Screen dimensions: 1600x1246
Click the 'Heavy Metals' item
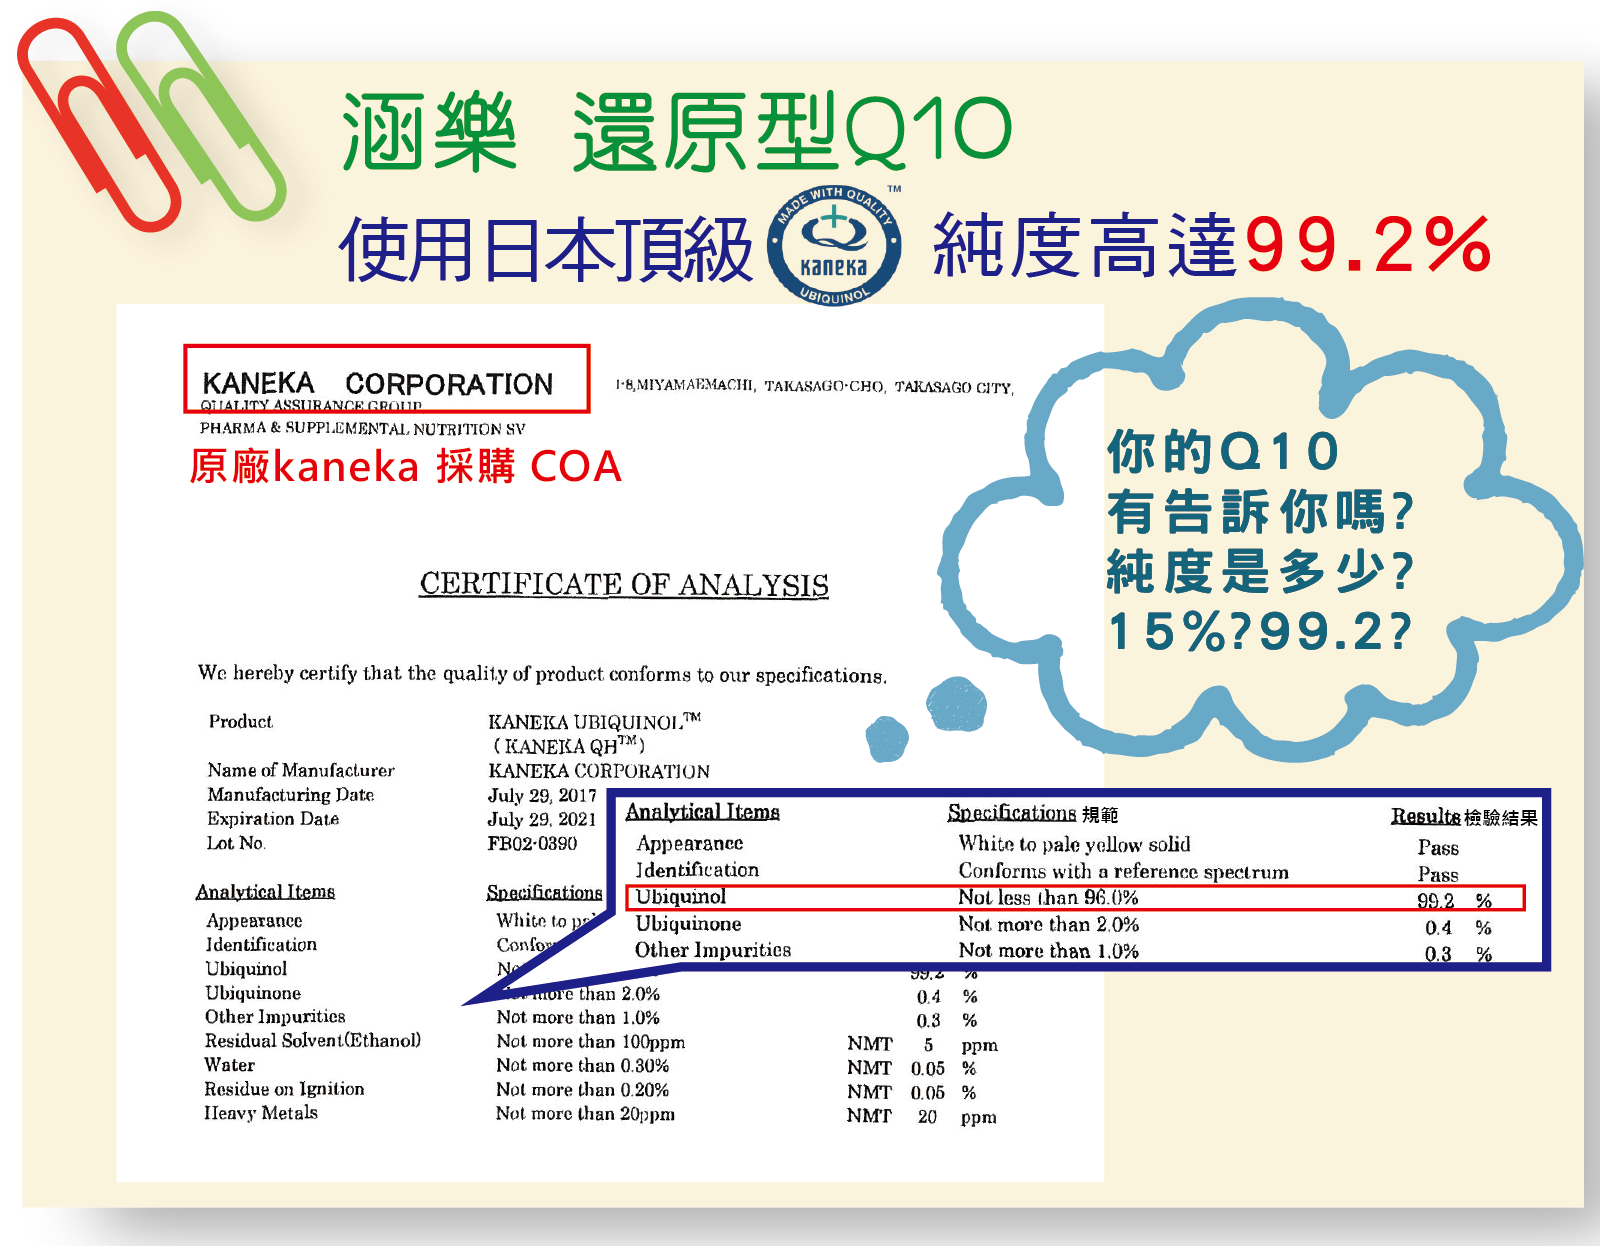pyautogui.click(x=261, y=1113)
